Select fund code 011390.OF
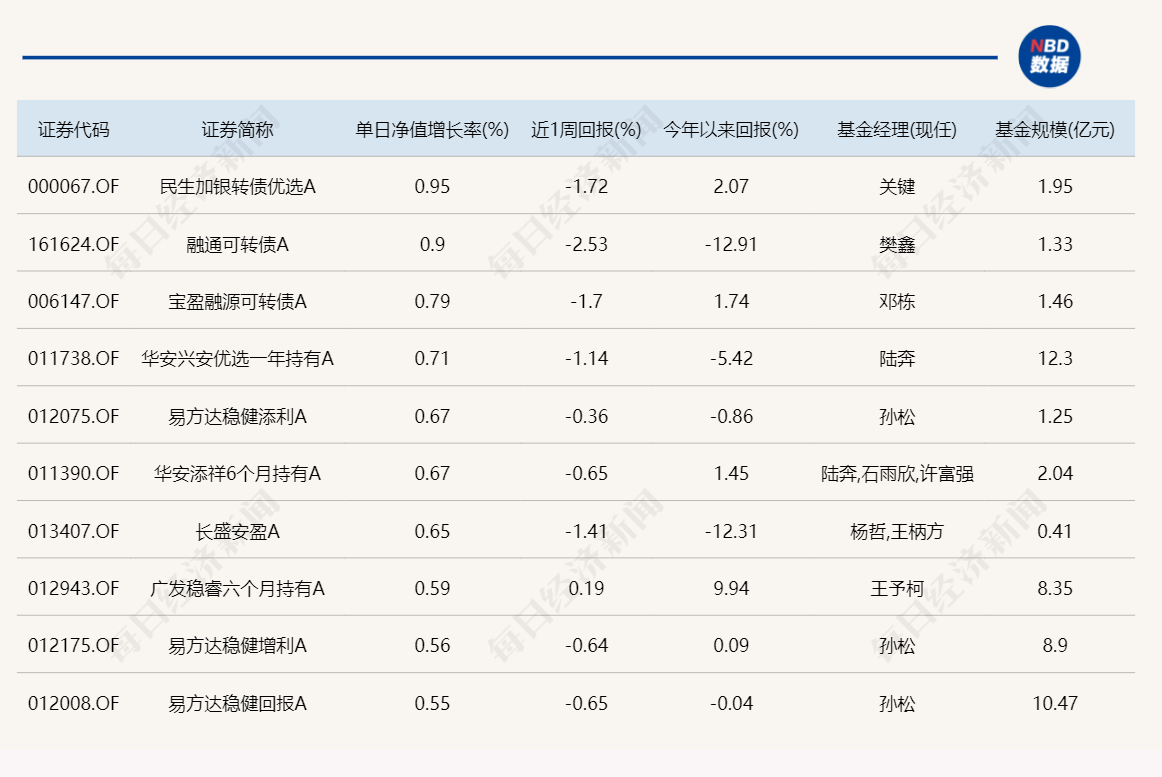This screenshot has height=777, width=1162. 73,473
